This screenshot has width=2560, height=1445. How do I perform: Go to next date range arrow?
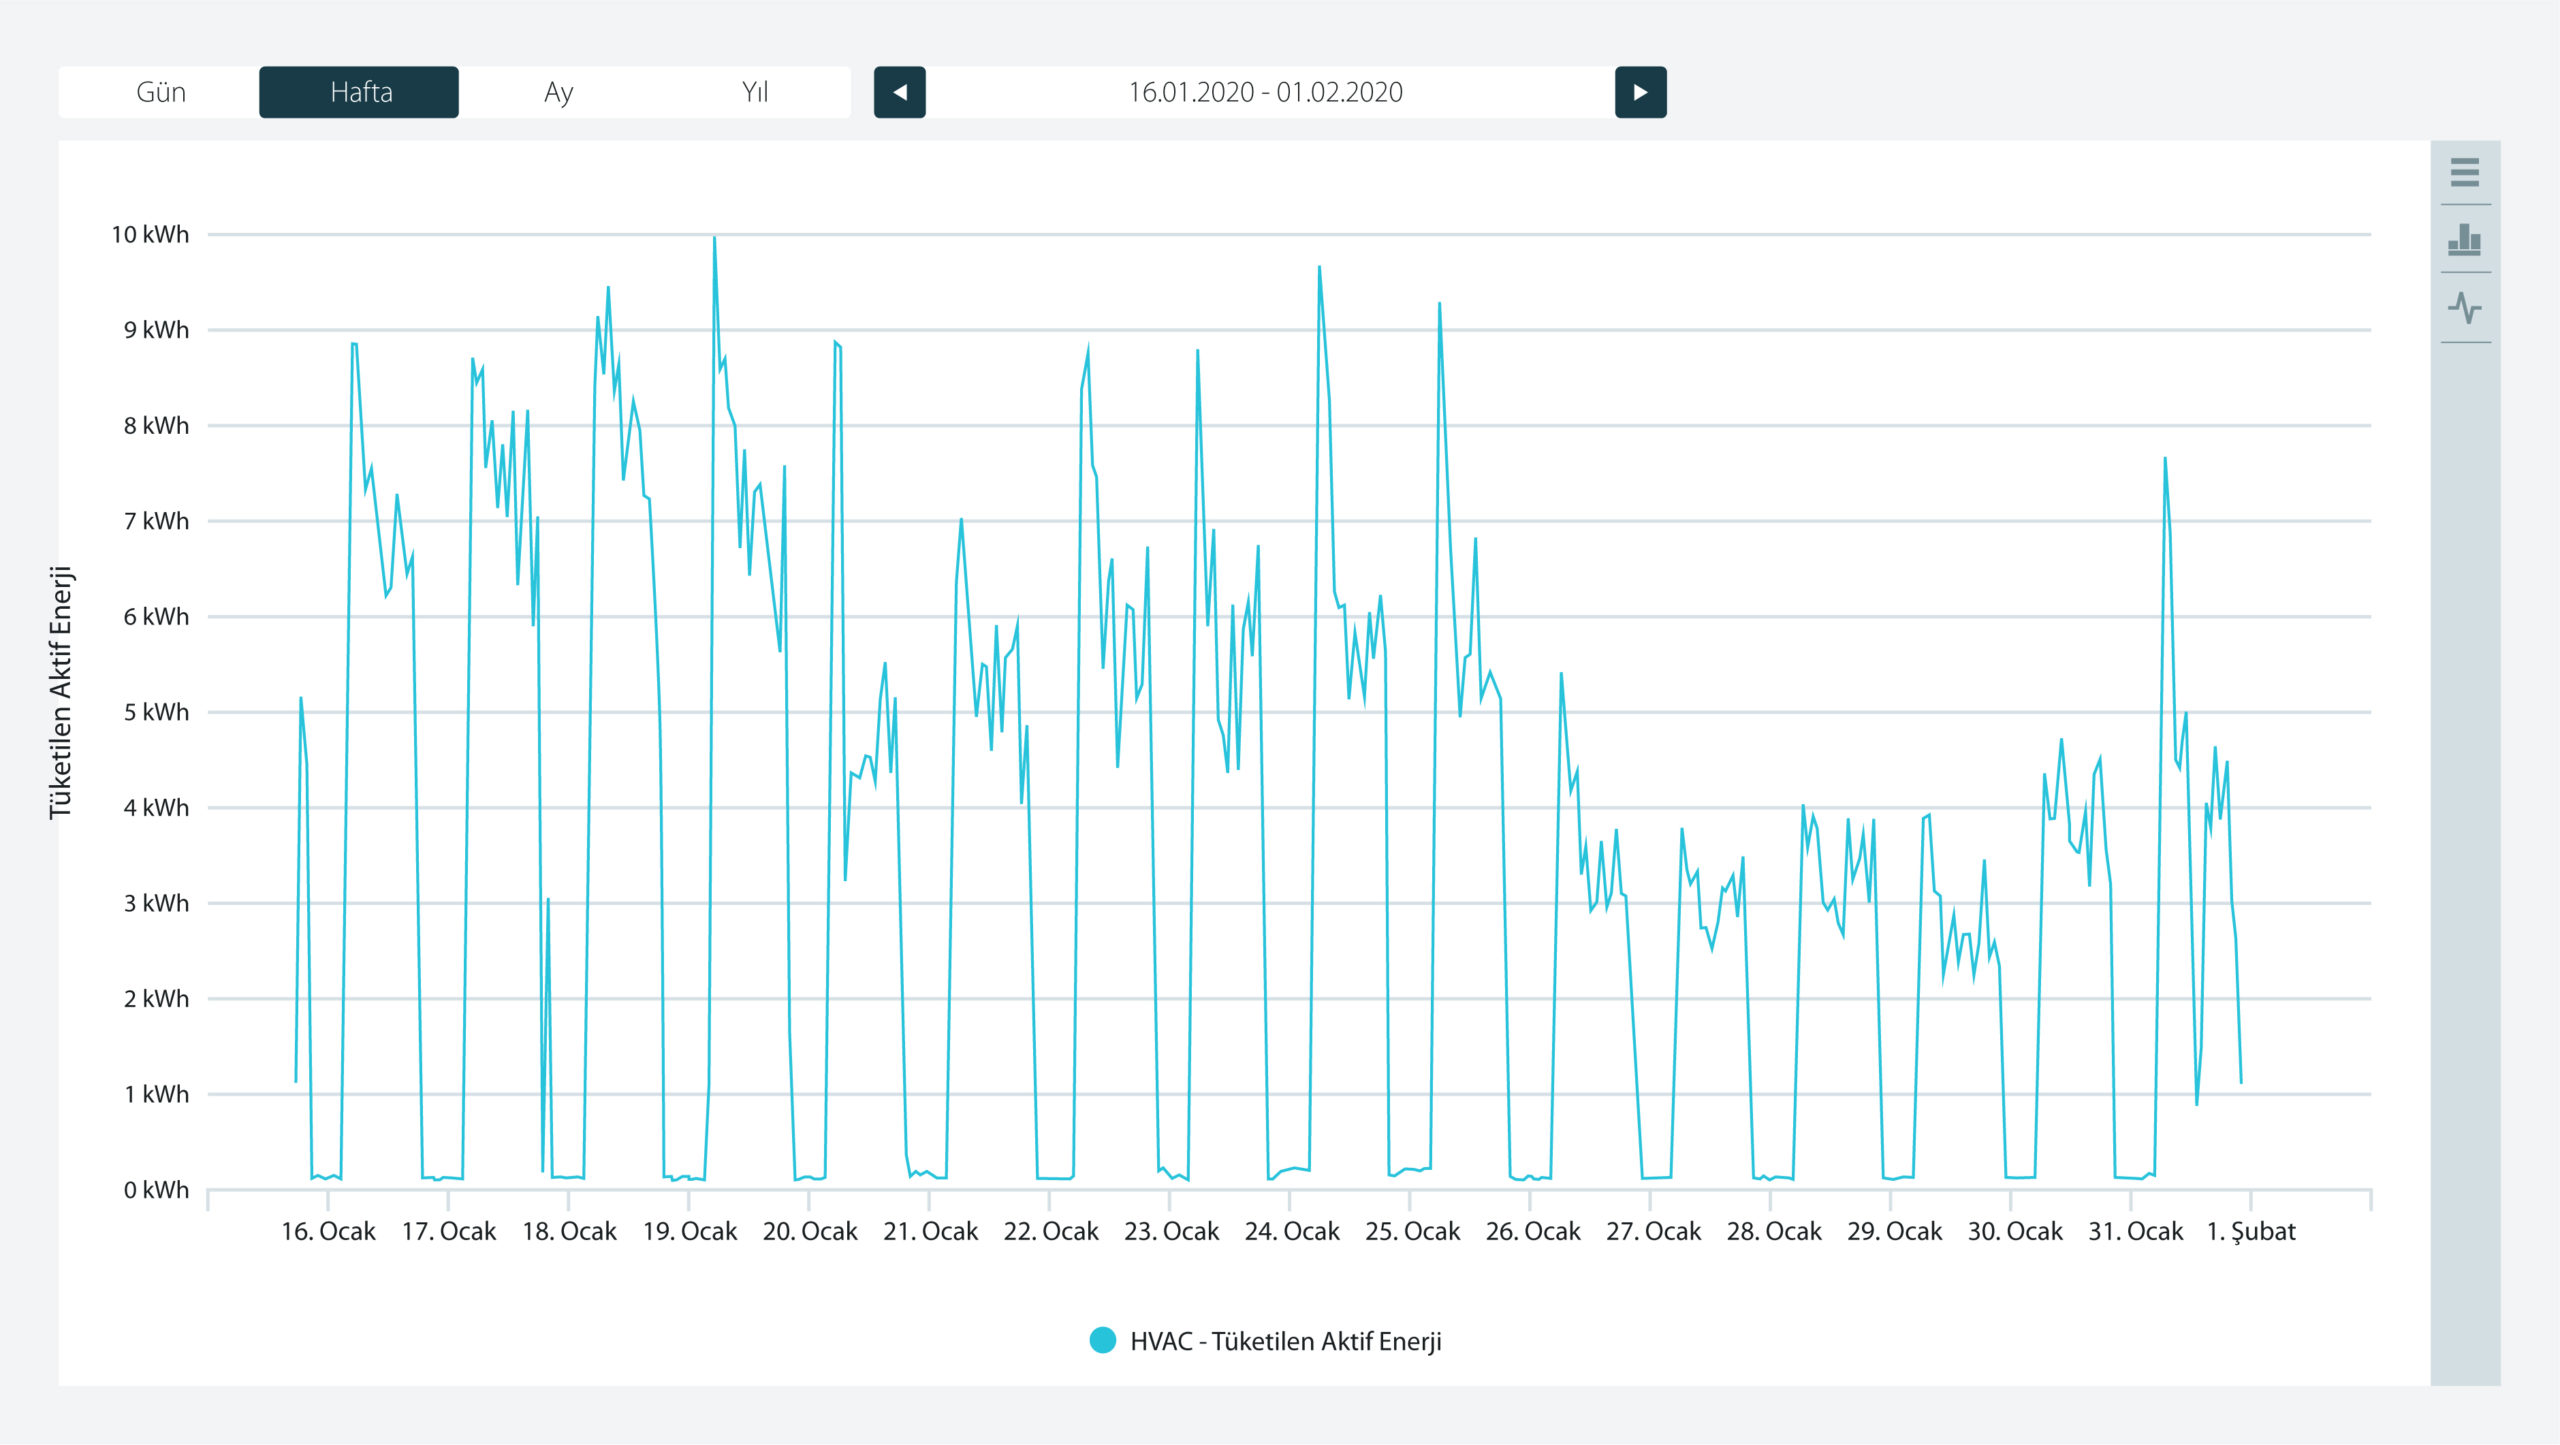(1641, 92)
